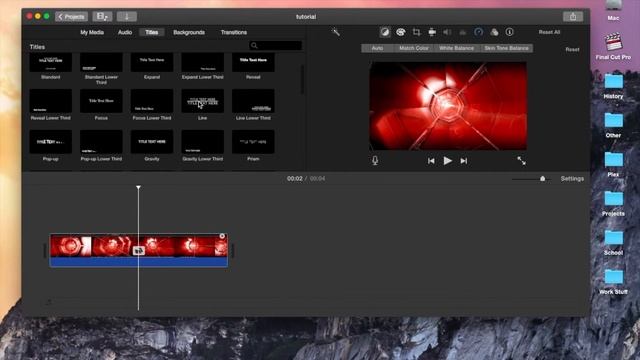Switch to the Backgrounds tab

point(189,32)
